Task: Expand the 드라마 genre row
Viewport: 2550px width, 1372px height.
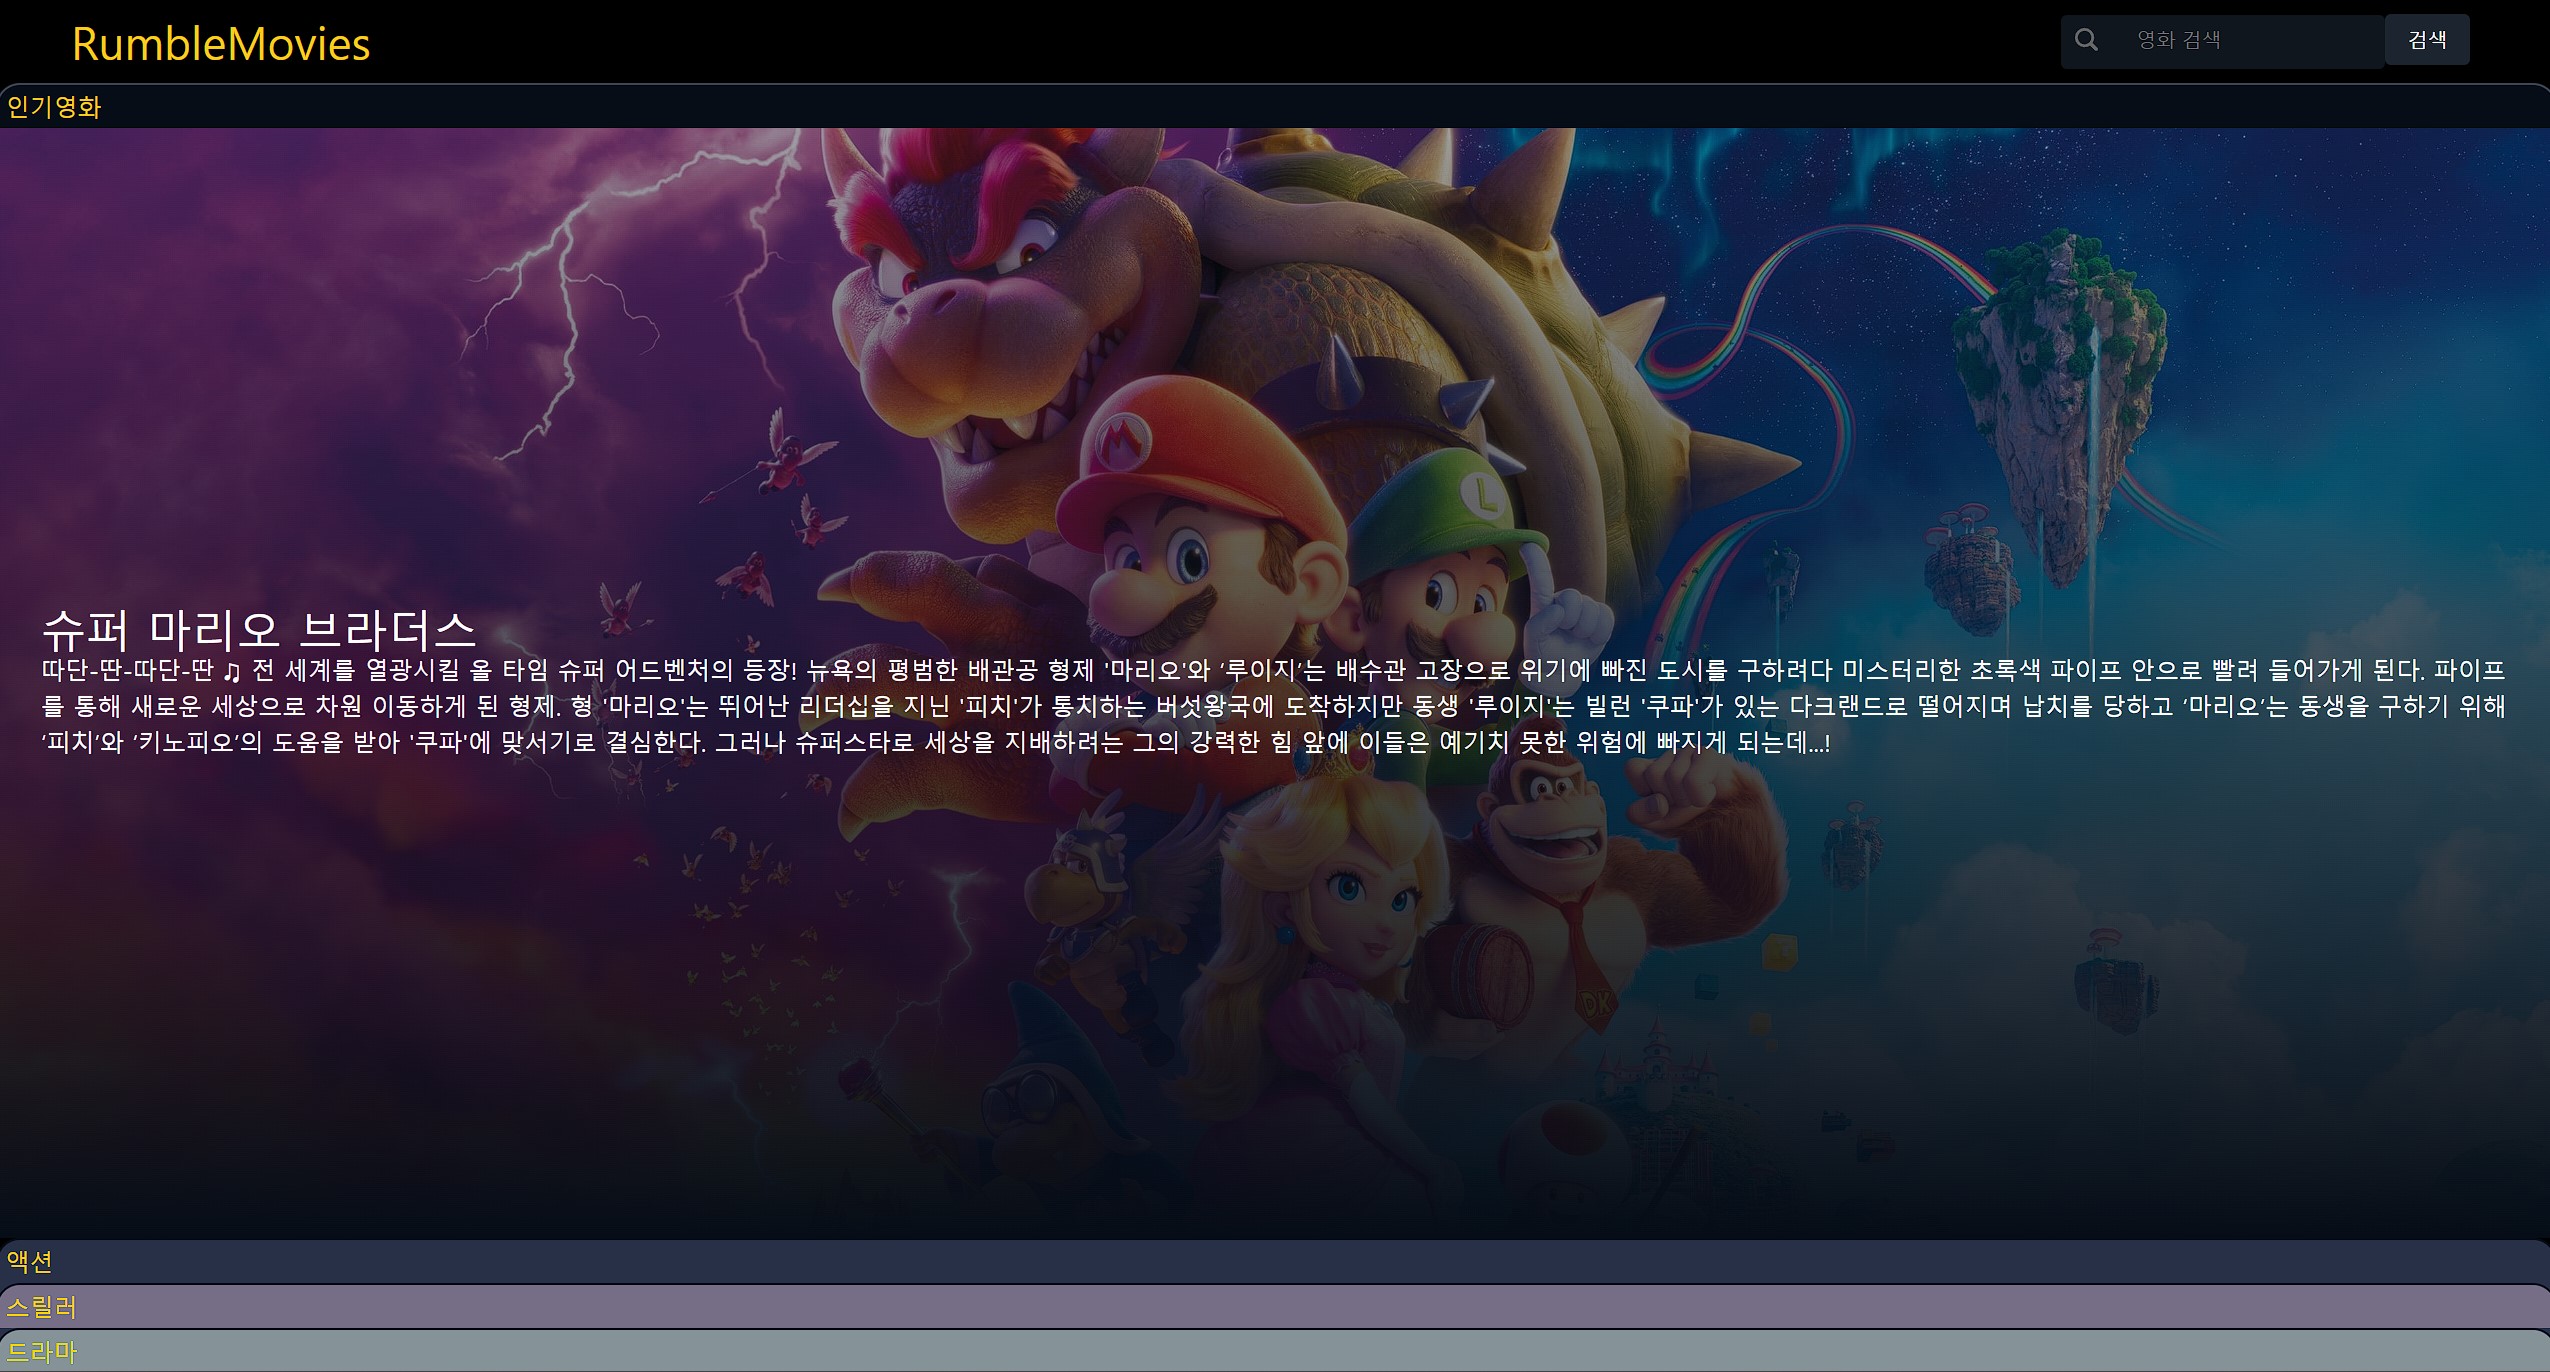Action: (x=42, y=1352)
